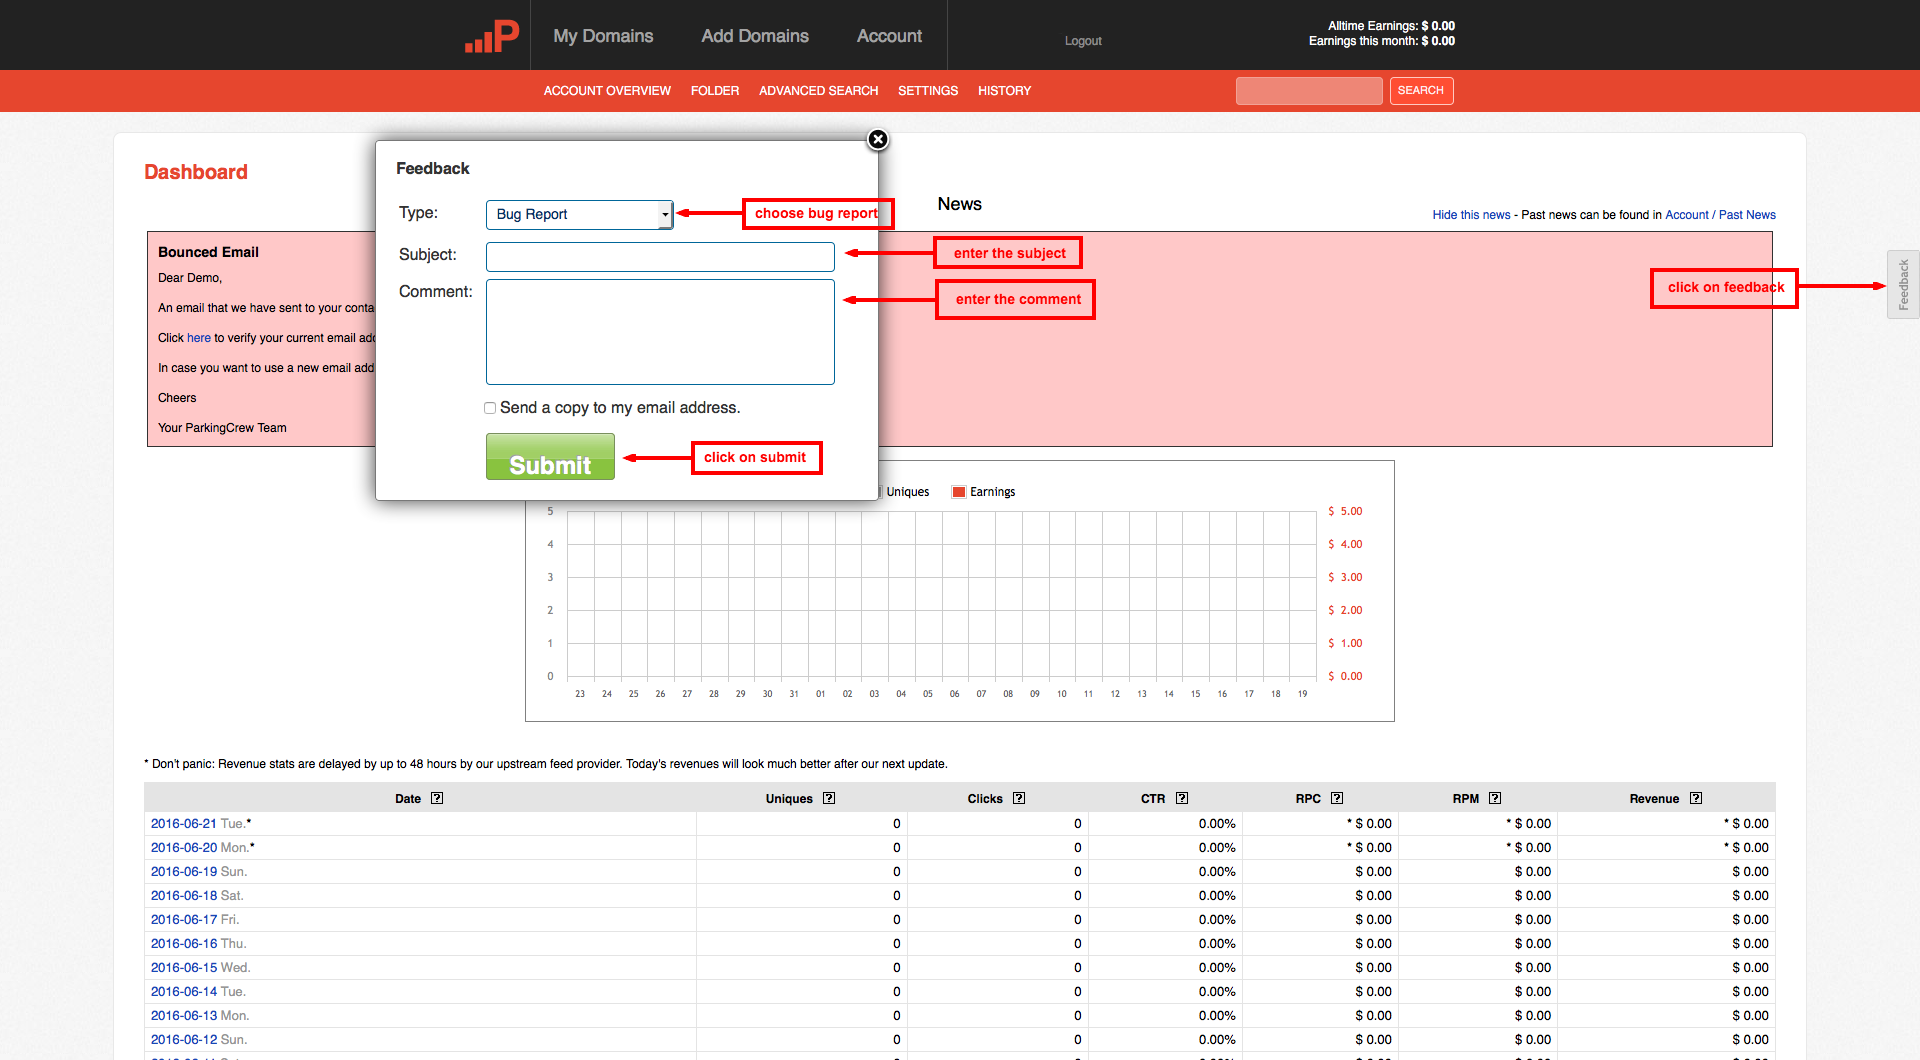This screenshot has width=1920, height=1060.
Task: Click the help icon next to Clicks column
Action: pyautogui.click(x=1019, y=798)
